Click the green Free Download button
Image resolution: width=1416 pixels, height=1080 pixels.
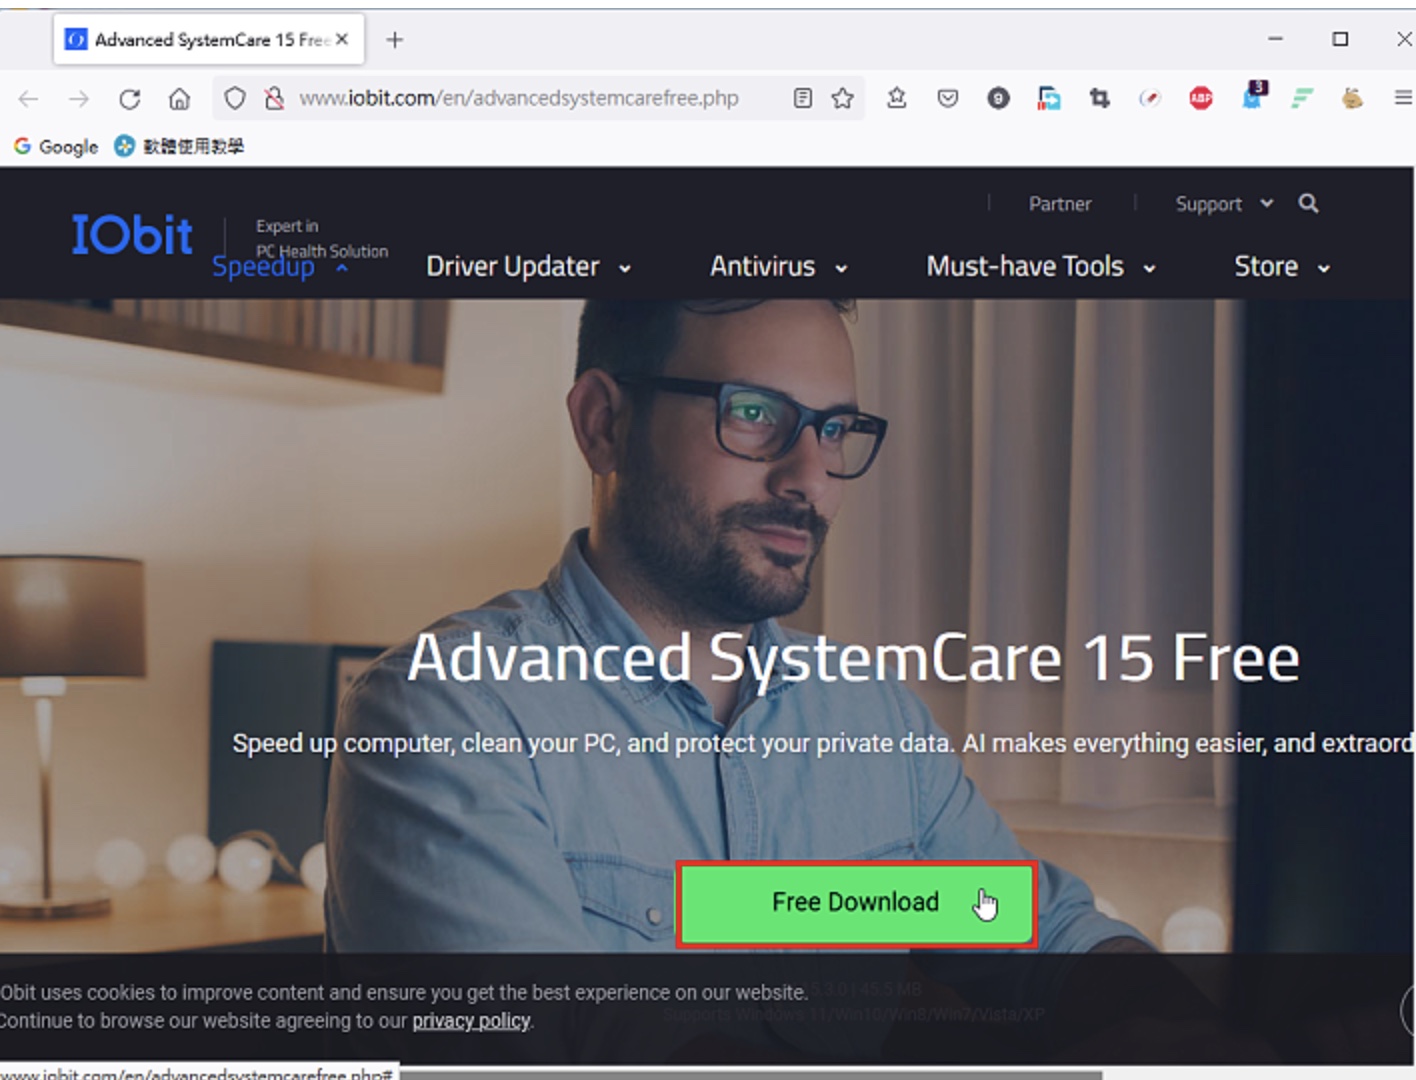(x=856, y=903)
